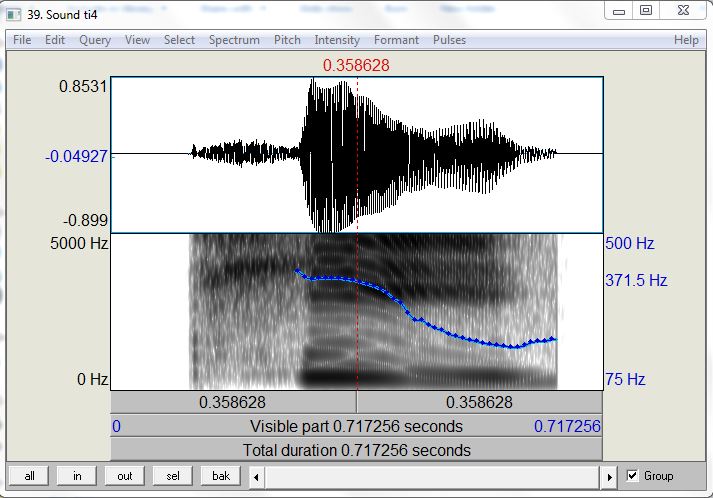Click the 371.5 Hz pitch value label
The height and width of the screenshot is (498, 713).
tap(636, 280)
